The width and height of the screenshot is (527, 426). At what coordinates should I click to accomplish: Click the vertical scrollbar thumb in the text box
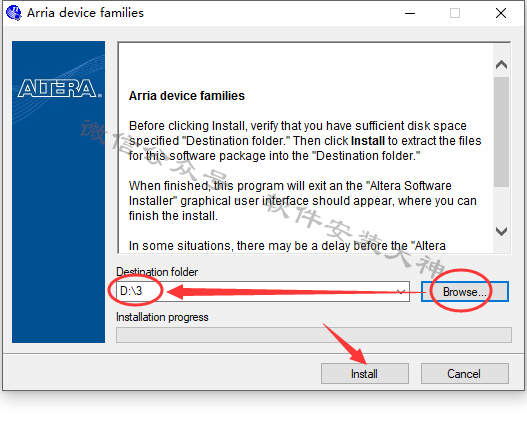pyautogui.click(x=501, y=131)
